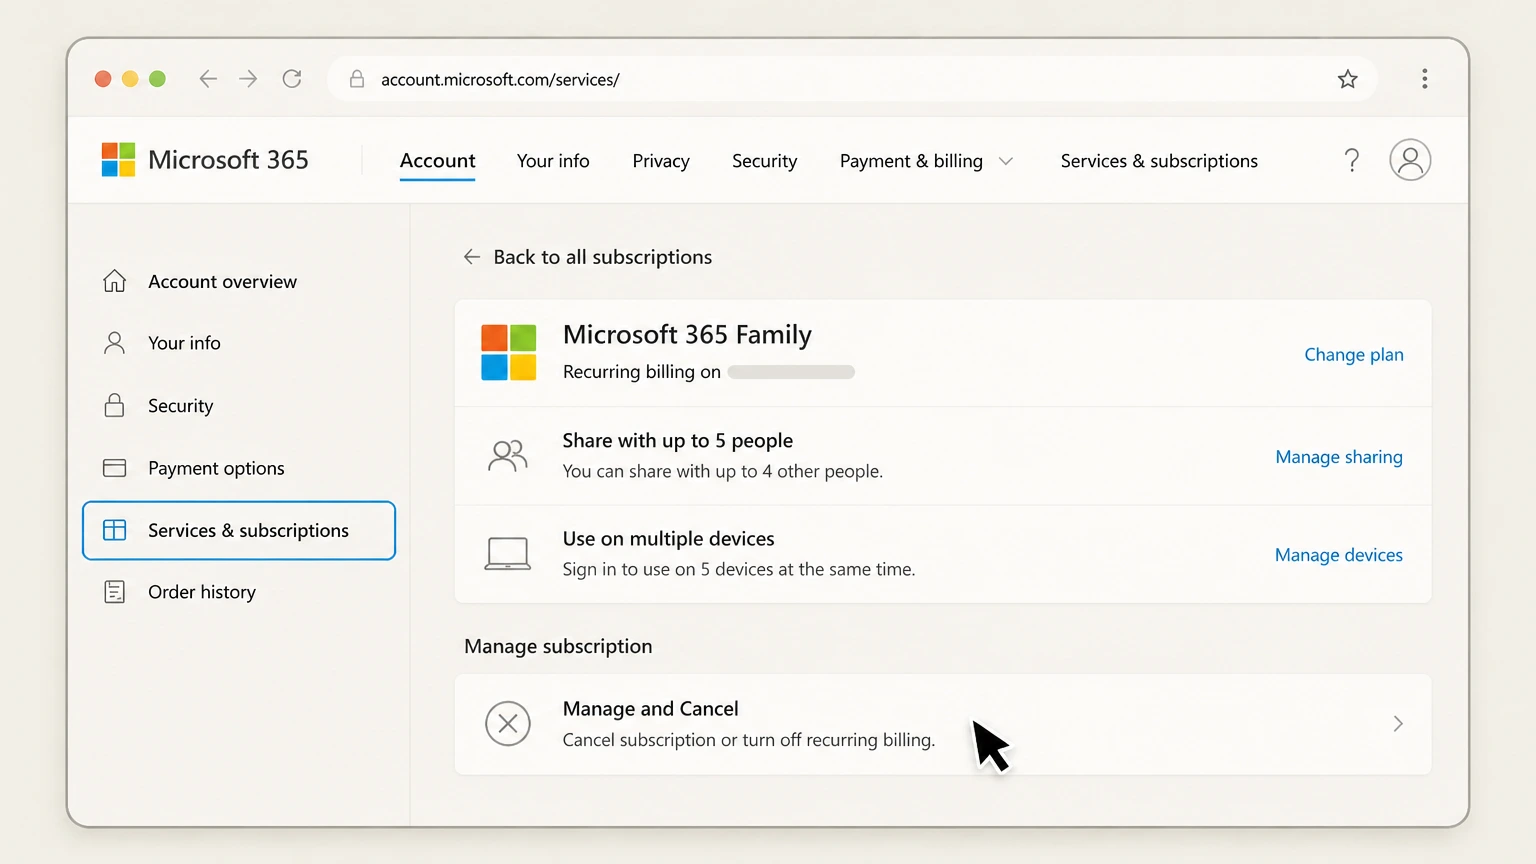Click the Security lock icon in sidebar

115,405
